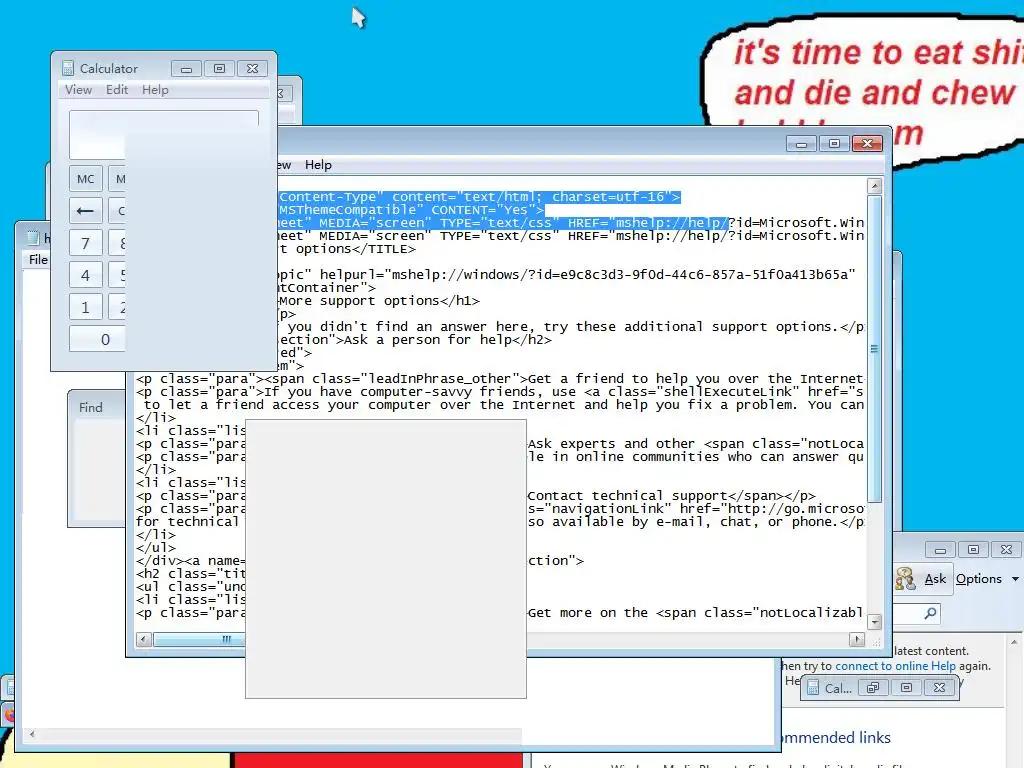This screenshot has width=1024, height=768.
Task: Click digit 4 on the Calculator
Action: [86, 276]
